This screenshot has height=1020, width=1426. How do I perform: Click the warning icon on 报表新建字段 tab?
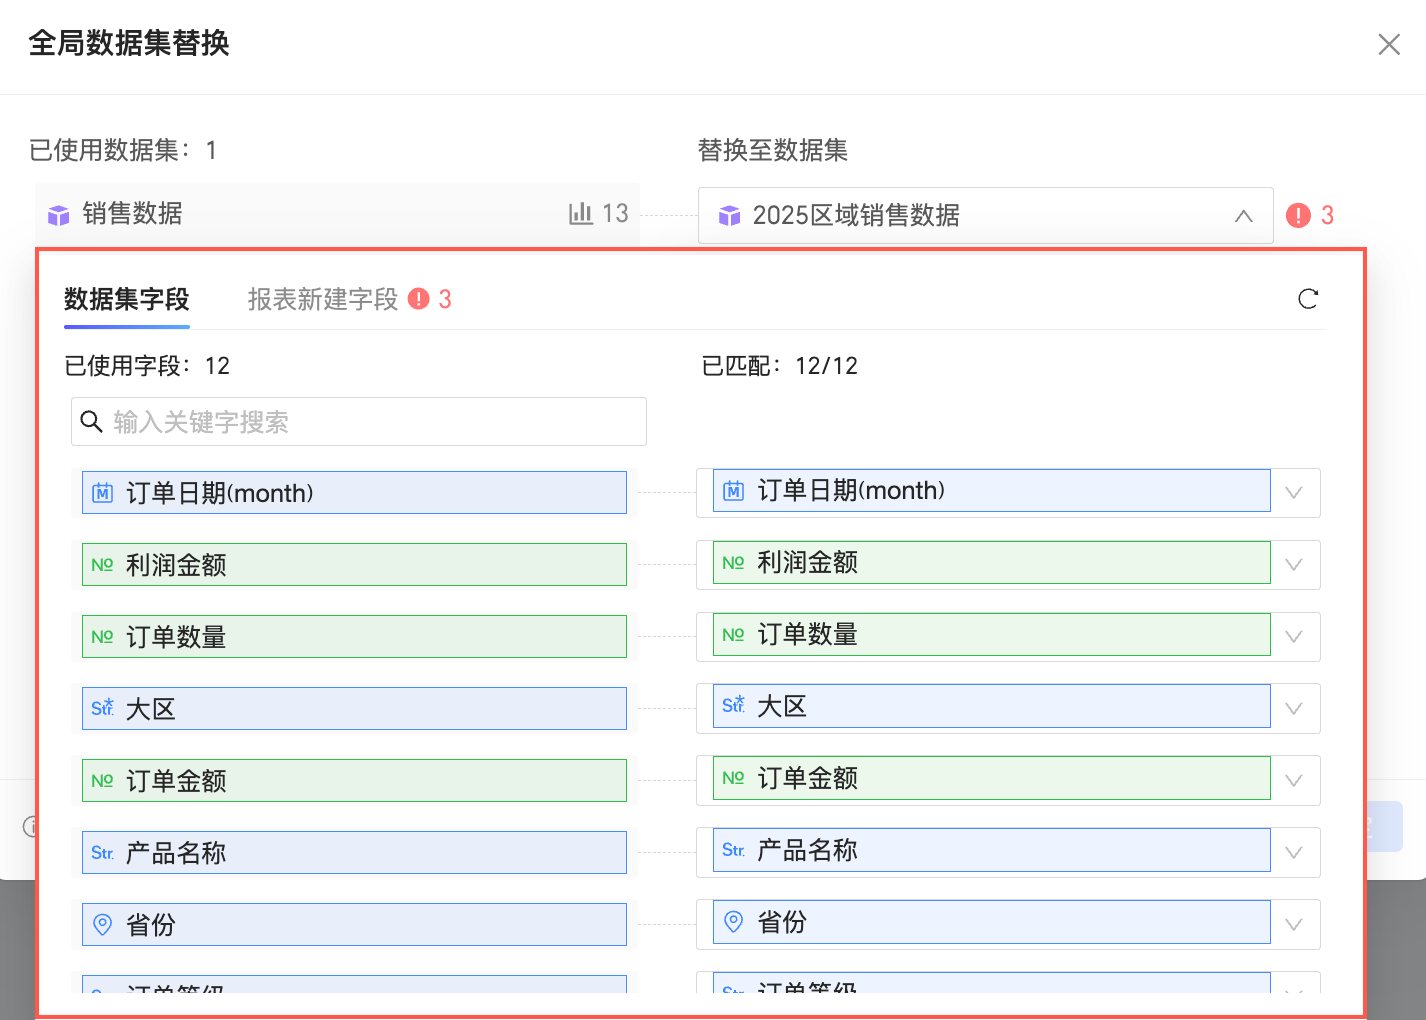pyautogui.click(x=419, y=299)
